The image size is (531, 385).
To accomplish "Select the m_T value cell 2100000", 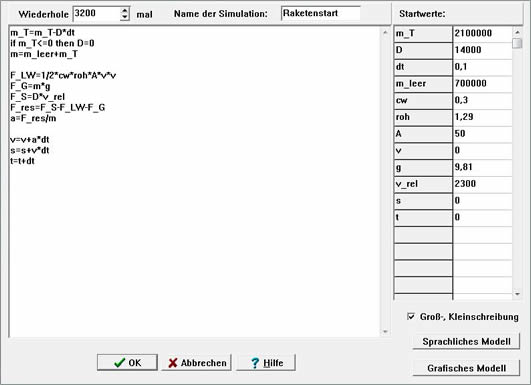I will click(483, 33).
